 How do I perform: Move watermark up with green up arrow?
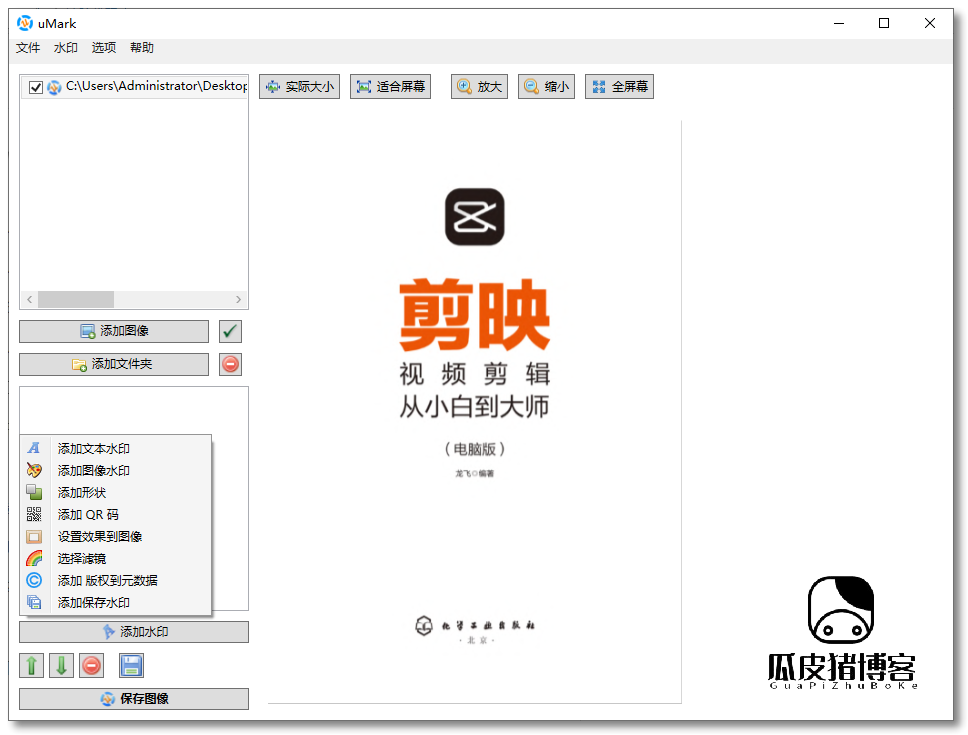coord(31,665)
